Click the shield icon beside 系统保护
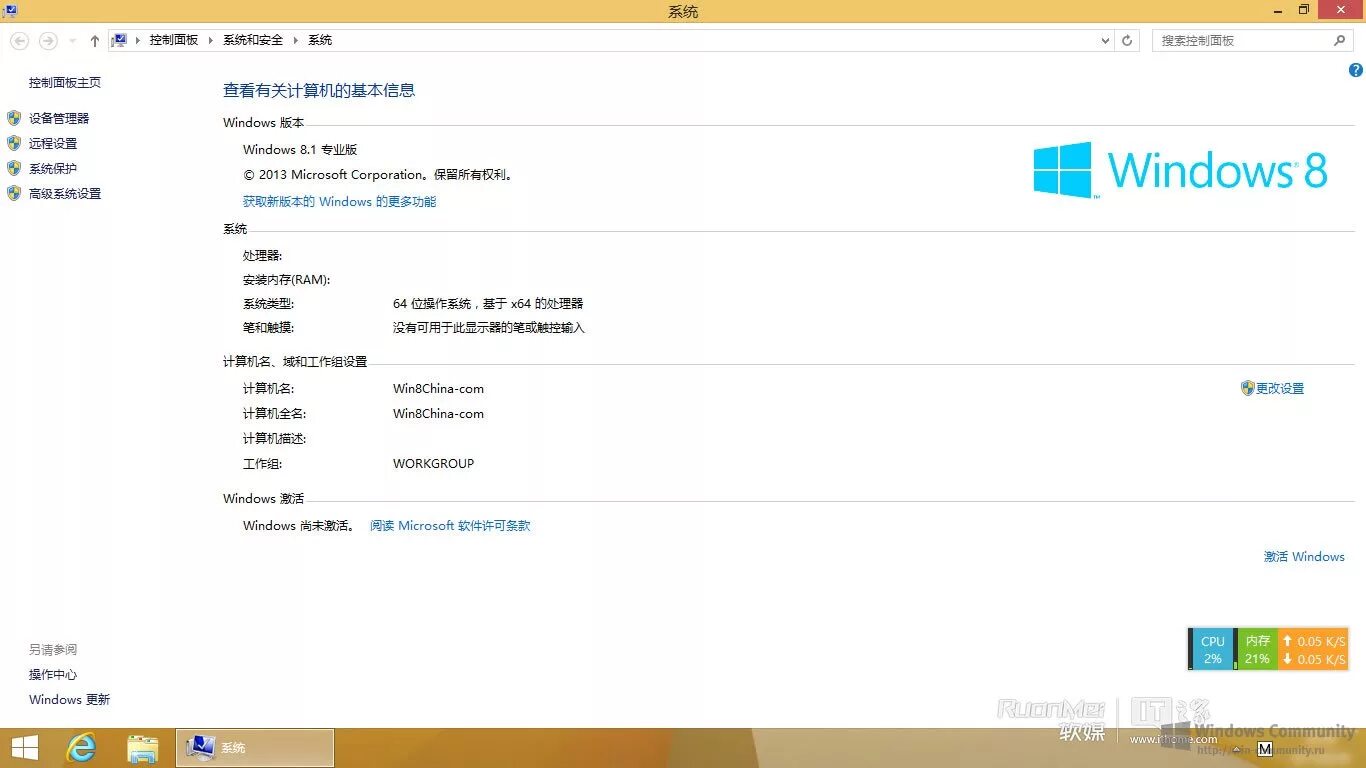The image size is (1366, 768). [x=14, y=168]
